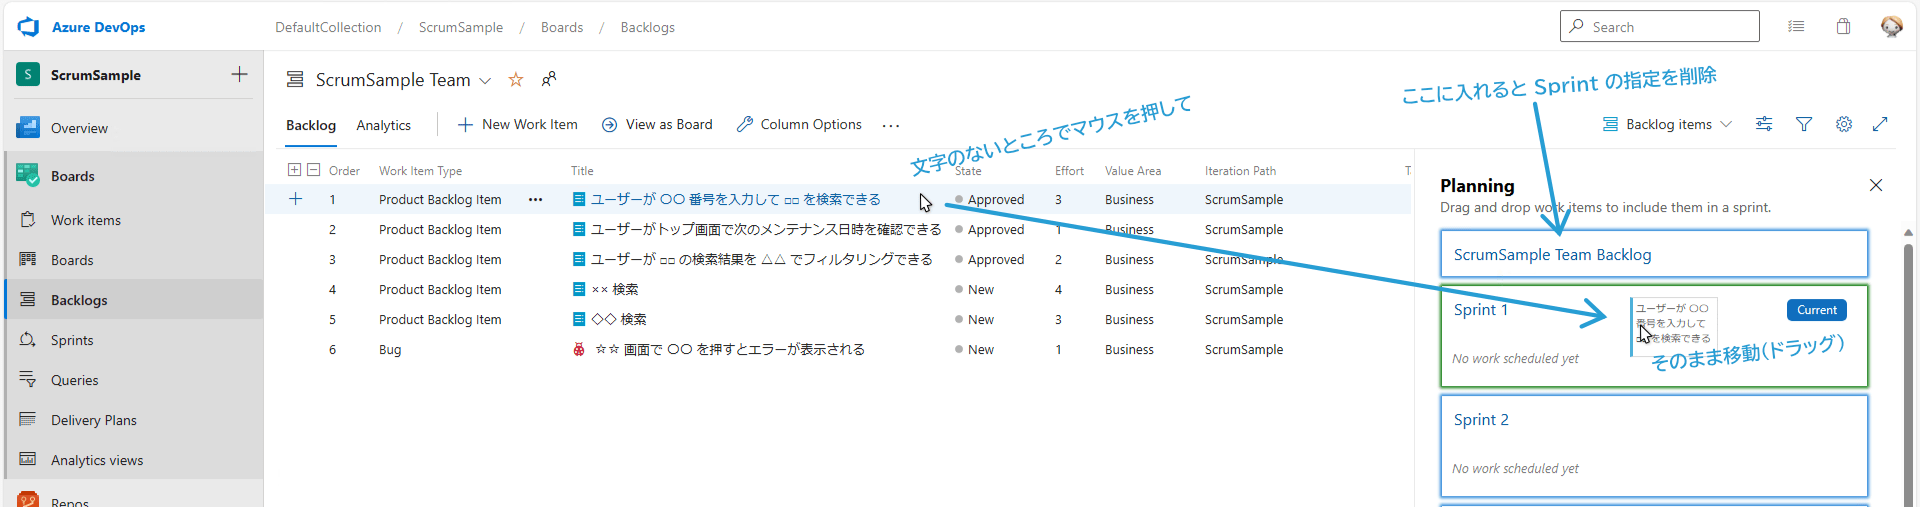
Task: Click the Azure DevOps logo icon
Action: point(28,27)
